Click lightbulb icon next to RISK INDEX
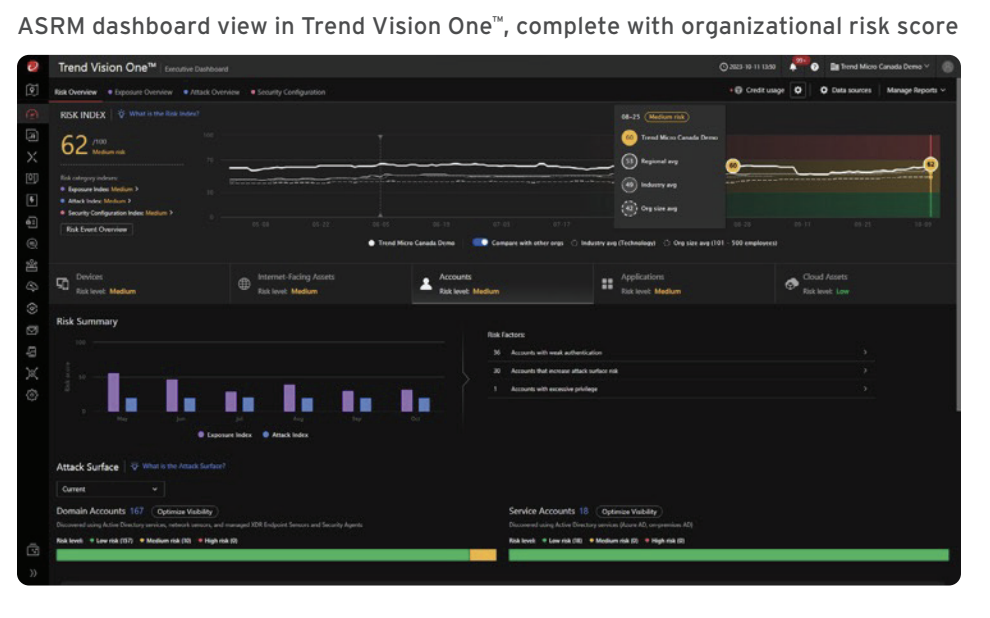990x618 pixels. click(x=121, y=114)
